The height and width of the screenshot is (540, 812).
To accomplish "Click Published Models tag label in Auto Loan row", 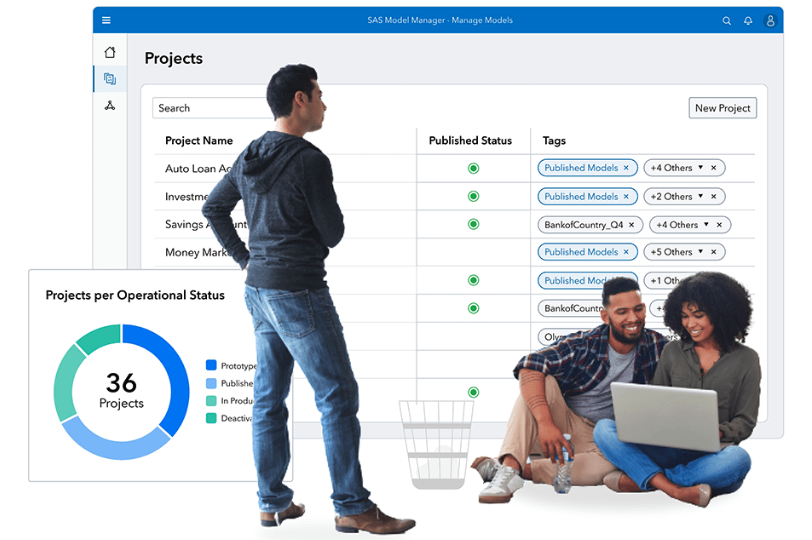I will [581, 168].
